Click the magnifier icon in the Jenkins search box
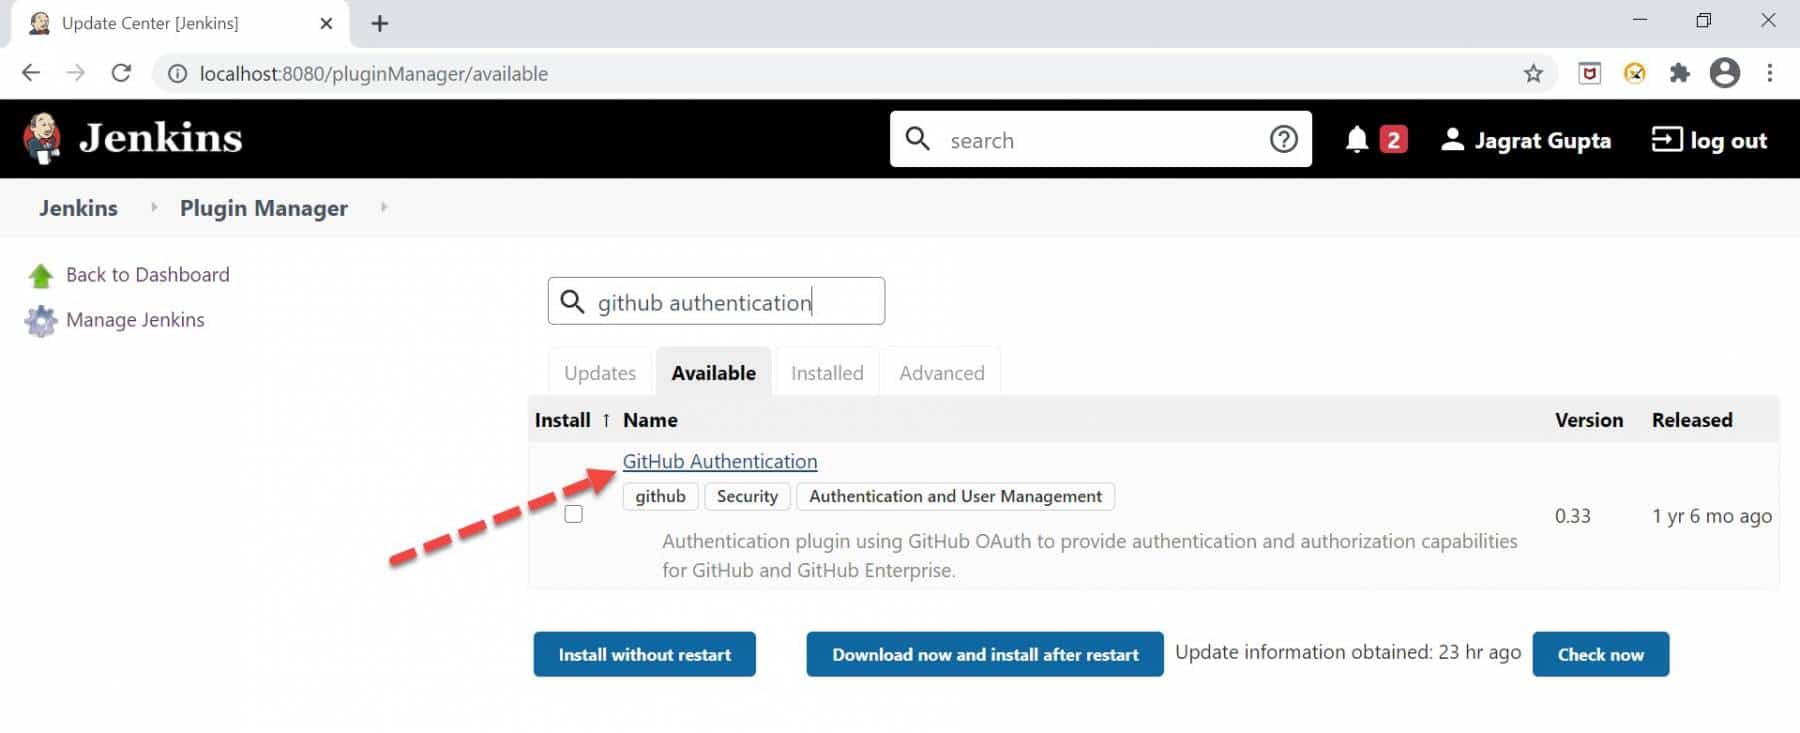This screenshot has width=1800, height=733. 917,138
